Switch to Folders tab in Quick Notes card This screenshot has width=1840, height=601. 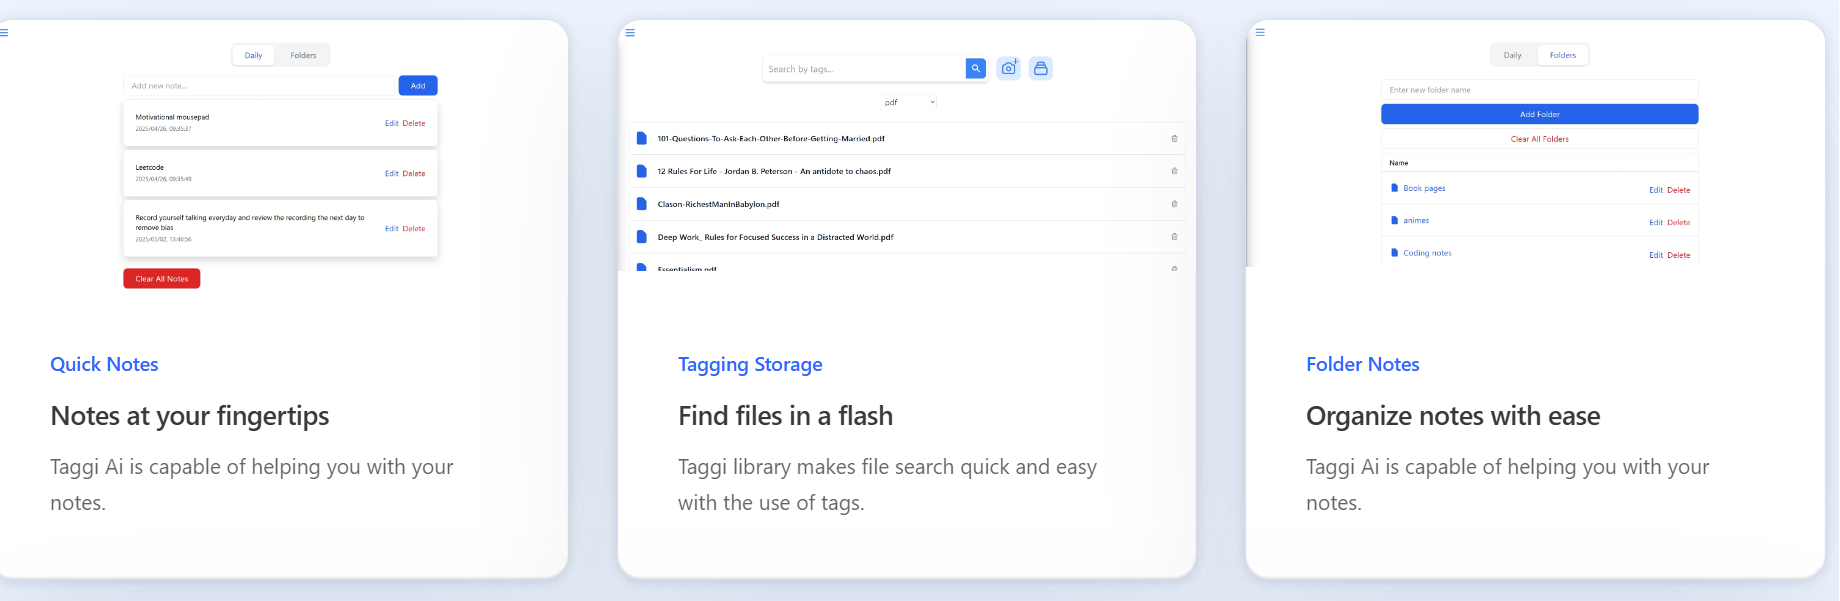(x=303, y=56)
